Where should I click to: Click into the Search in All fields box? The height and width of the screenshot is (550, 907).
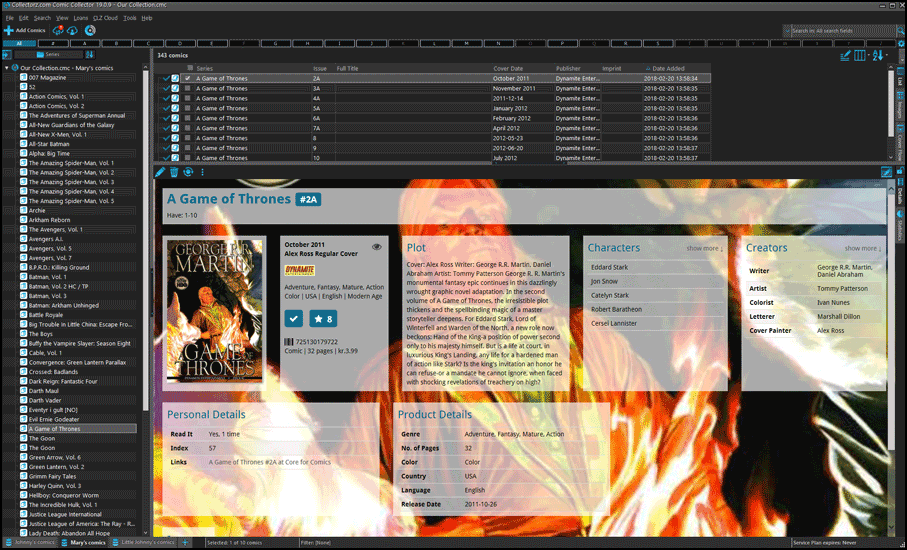(x=842, y=31)
